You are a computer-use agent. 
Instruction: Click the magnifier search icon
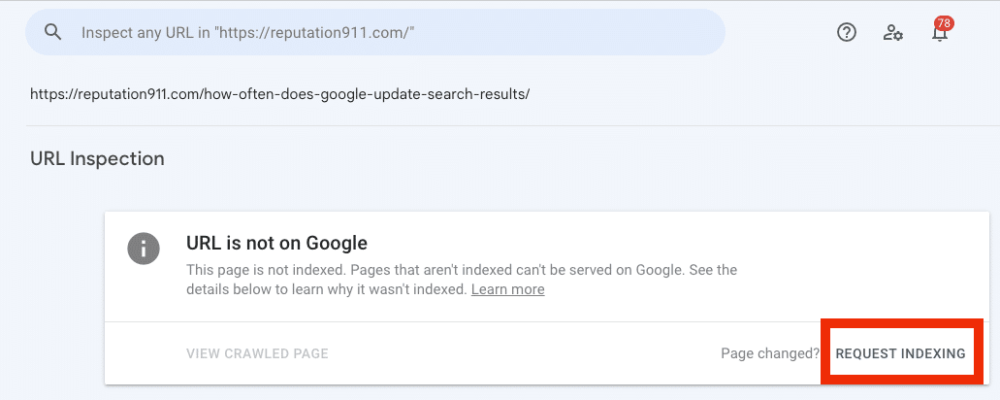53,32
